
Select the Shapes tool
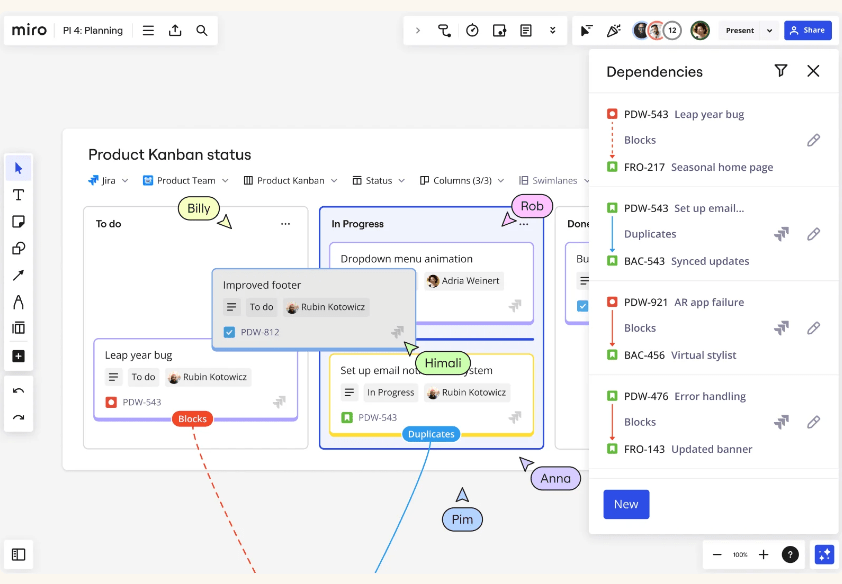[18, 249]
